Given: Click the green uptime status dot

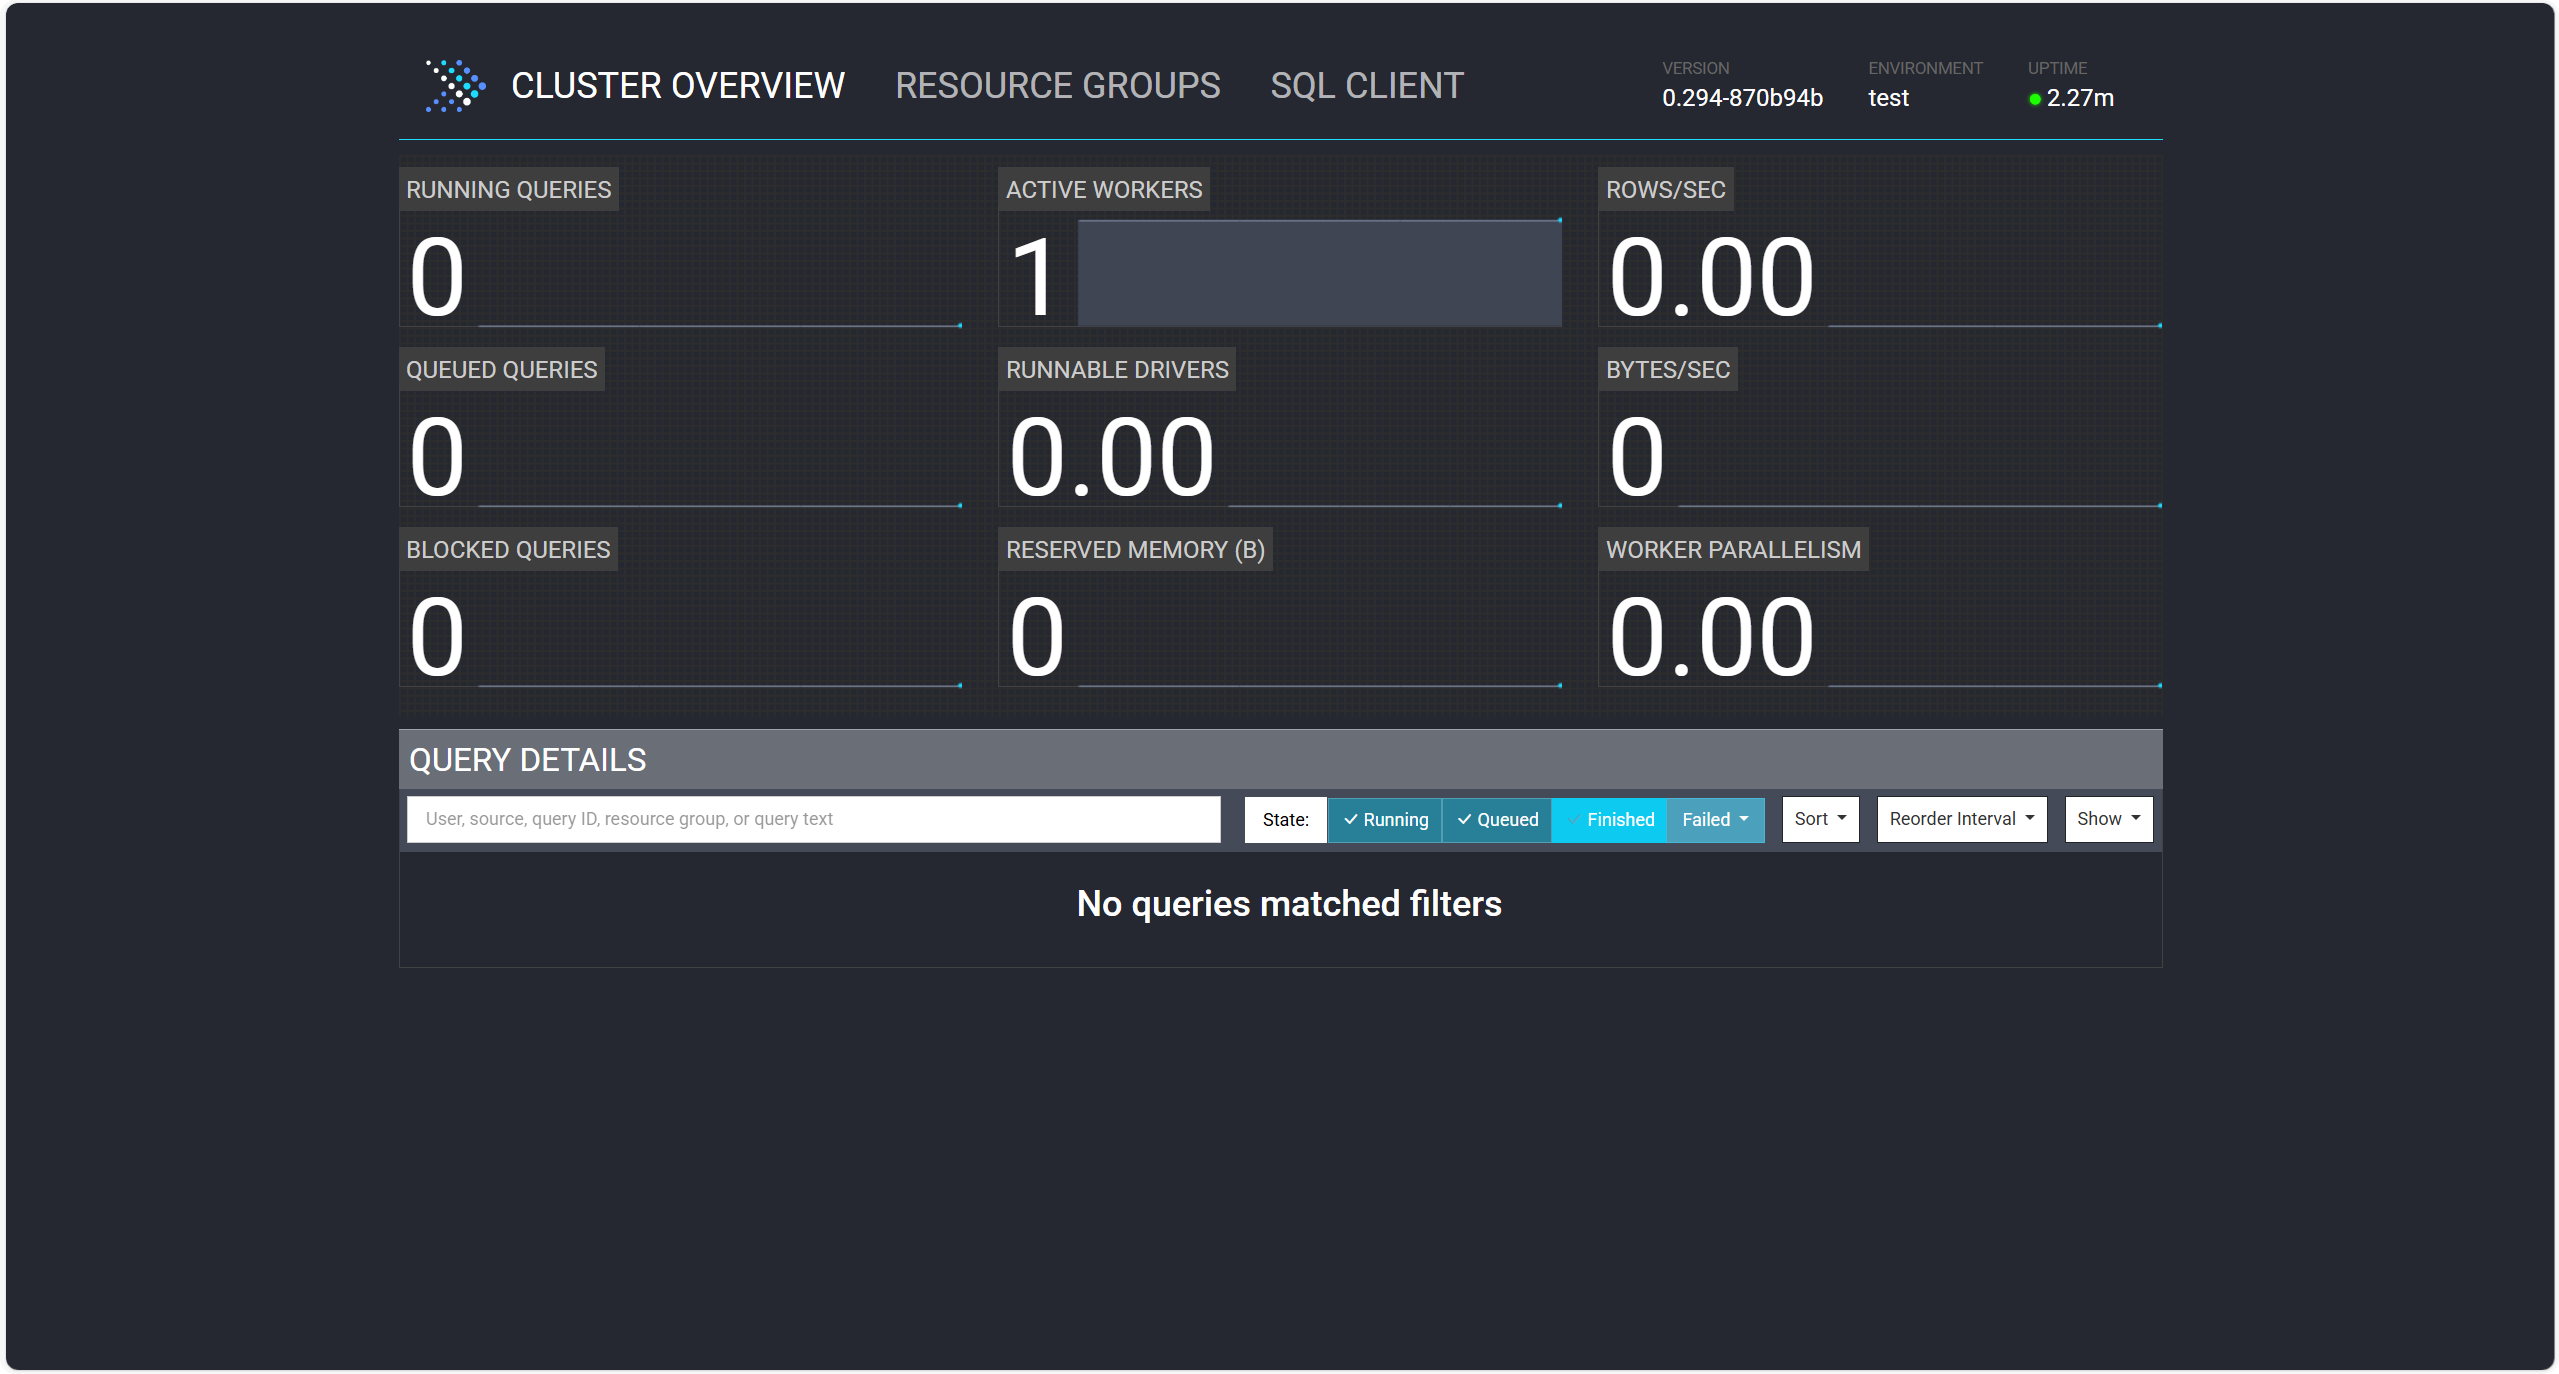Looking at the screenshot, I should click(2034, 99).
